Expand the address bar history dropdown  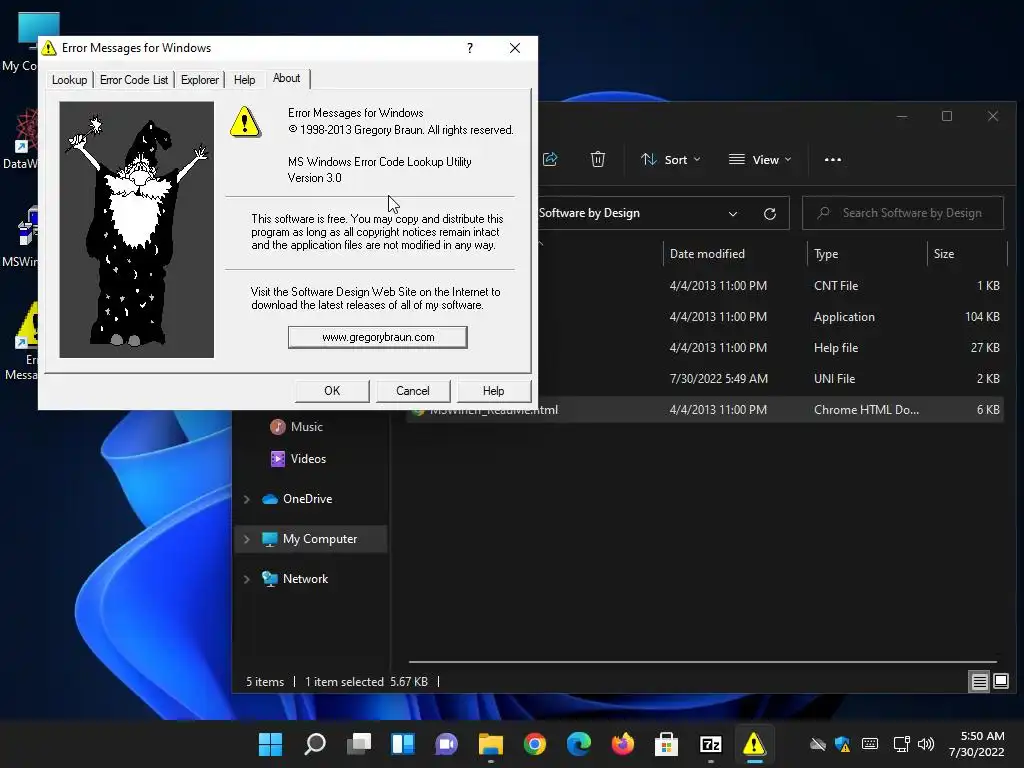733,214
